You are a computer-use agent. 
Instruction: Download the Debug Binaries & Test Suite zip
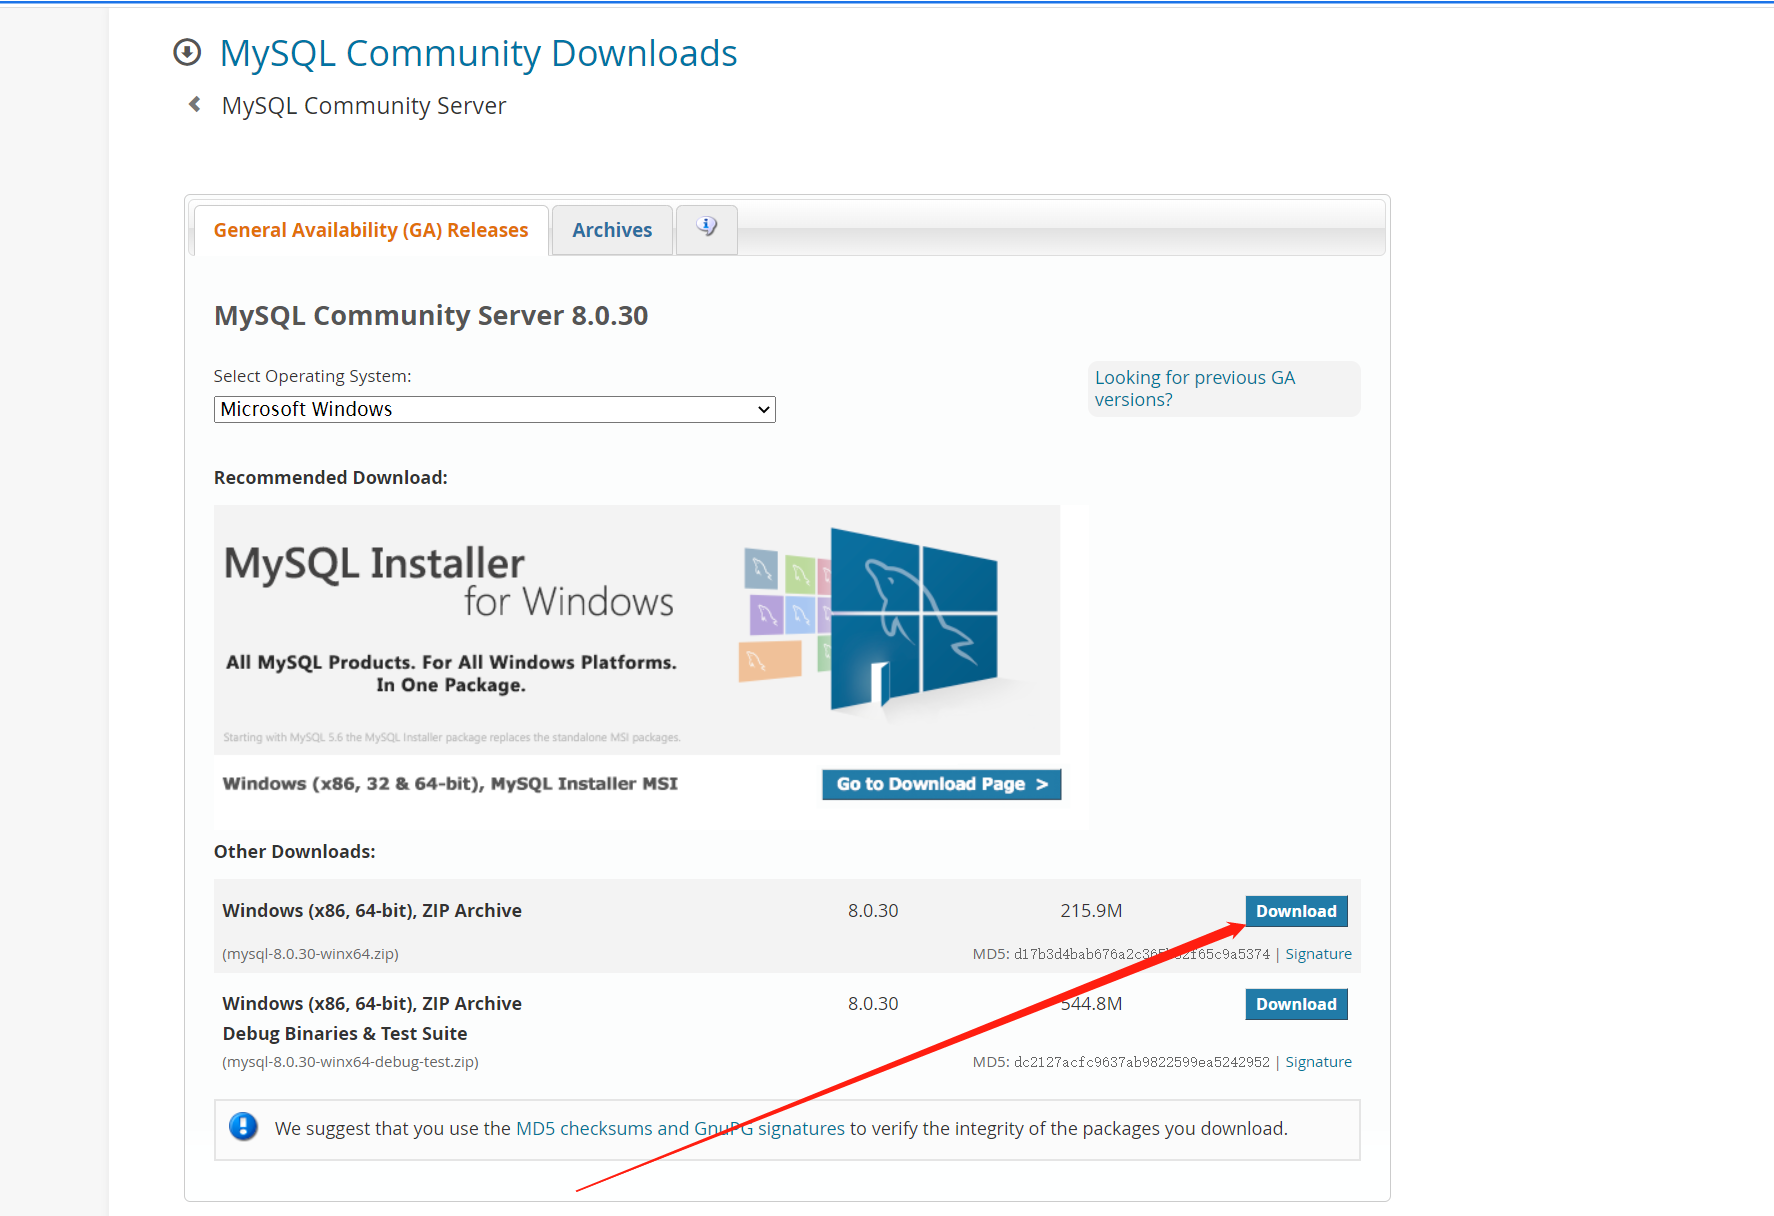(1296, 1004)
